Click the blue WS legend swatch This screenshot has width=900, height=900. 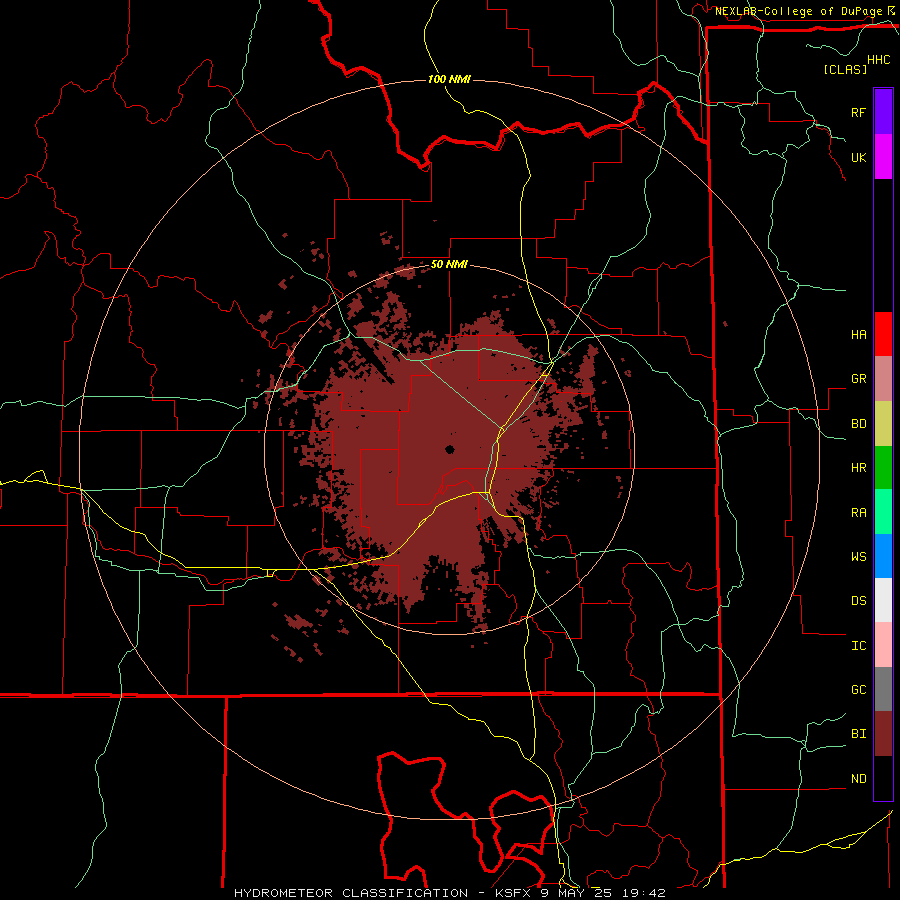pyautogui.click(x=883, y=556)
